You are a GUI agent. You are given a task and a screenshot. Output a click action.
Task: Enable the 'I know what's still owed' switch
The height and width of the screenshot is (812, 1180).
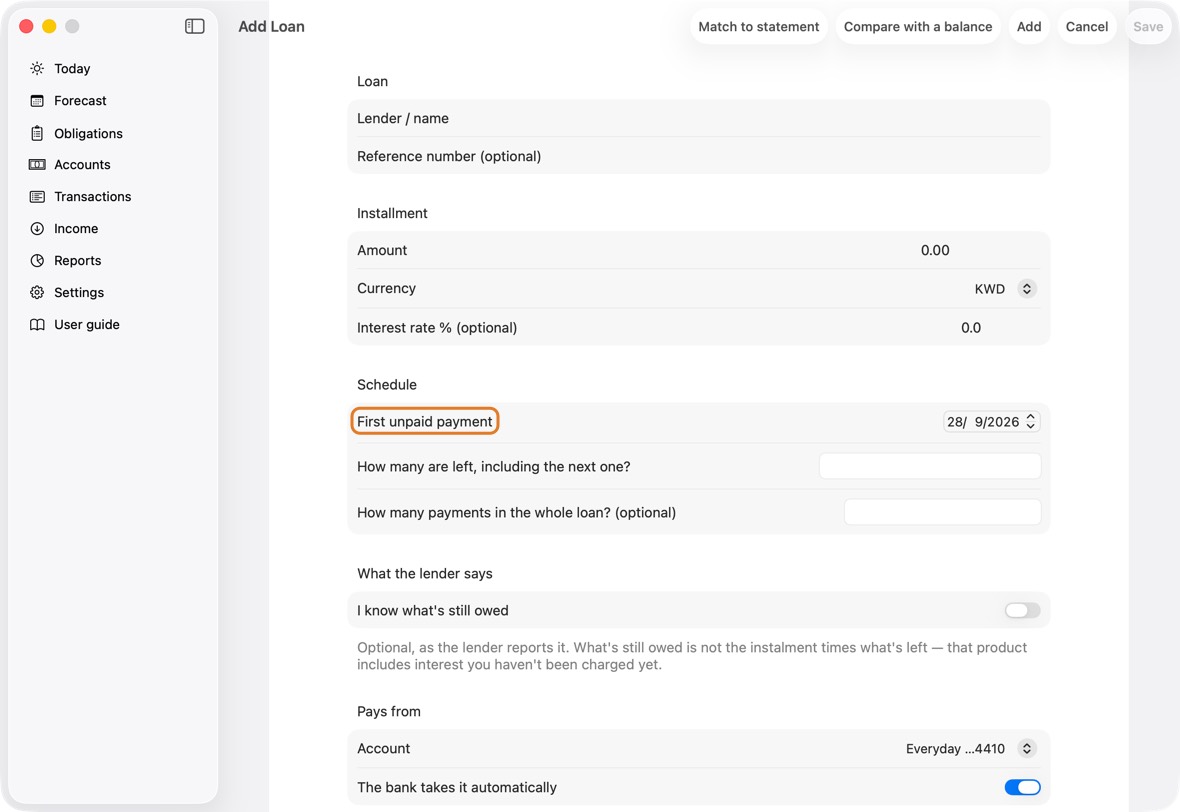1022,610
